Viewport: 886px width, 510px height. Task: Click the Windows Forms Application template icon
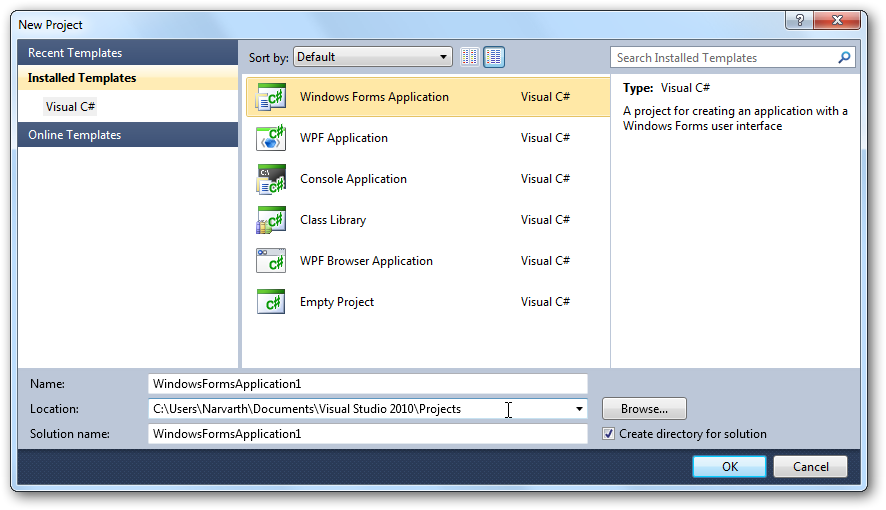pos(271,97)
